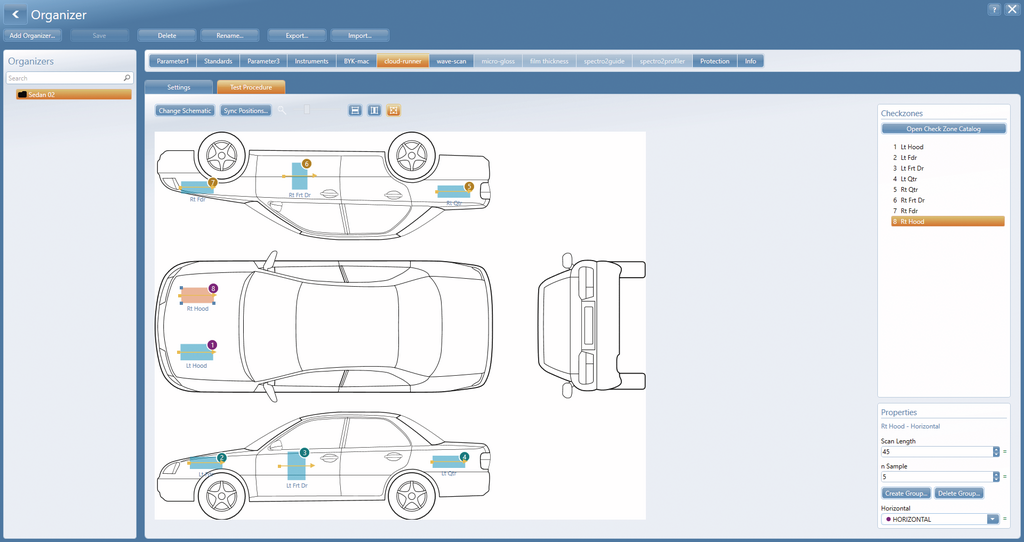
Task: Select check zone marker 7 on schematic
Action: 212,183
